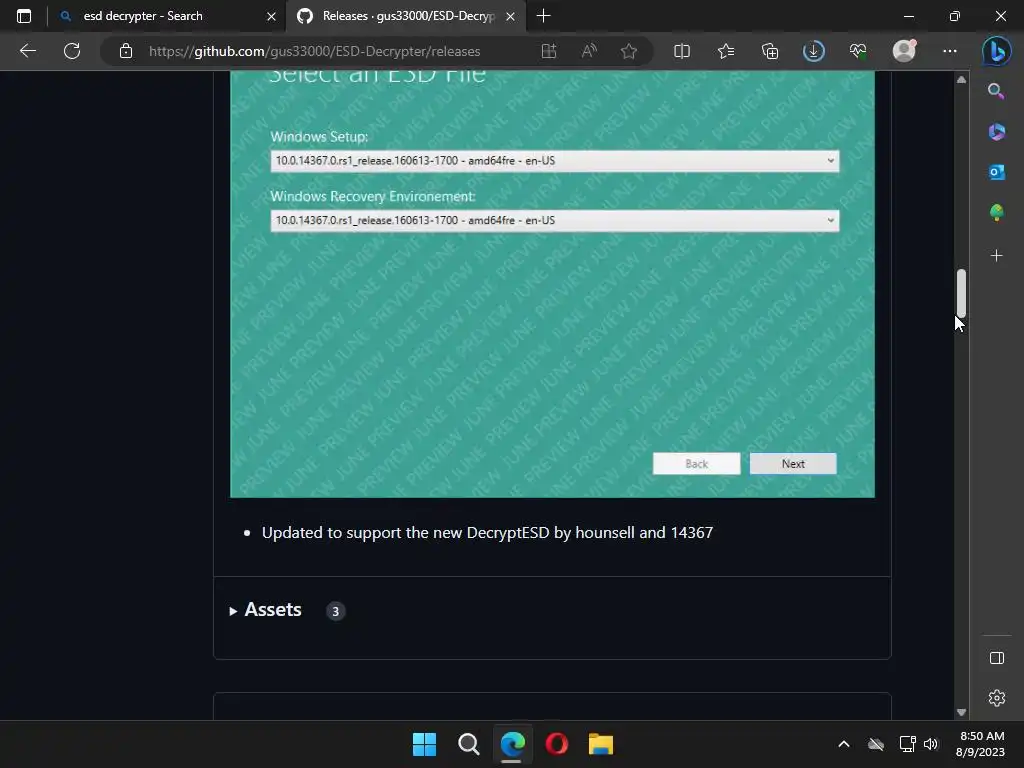Viewport: 1024px width, 768px height.
Task: Open Microsoft Edge from taskbar
Action: (x=512, y=744)
